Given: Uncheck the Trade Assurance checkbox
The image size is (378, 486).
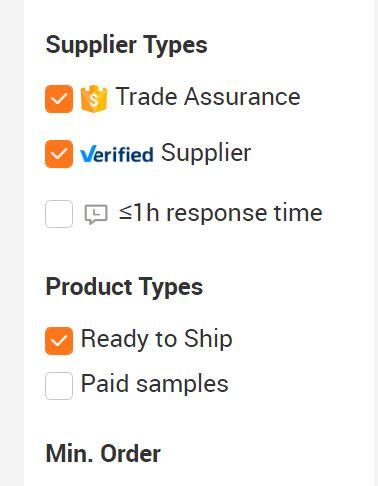Looking at the screenshot, I should click(x=59, y=99).
